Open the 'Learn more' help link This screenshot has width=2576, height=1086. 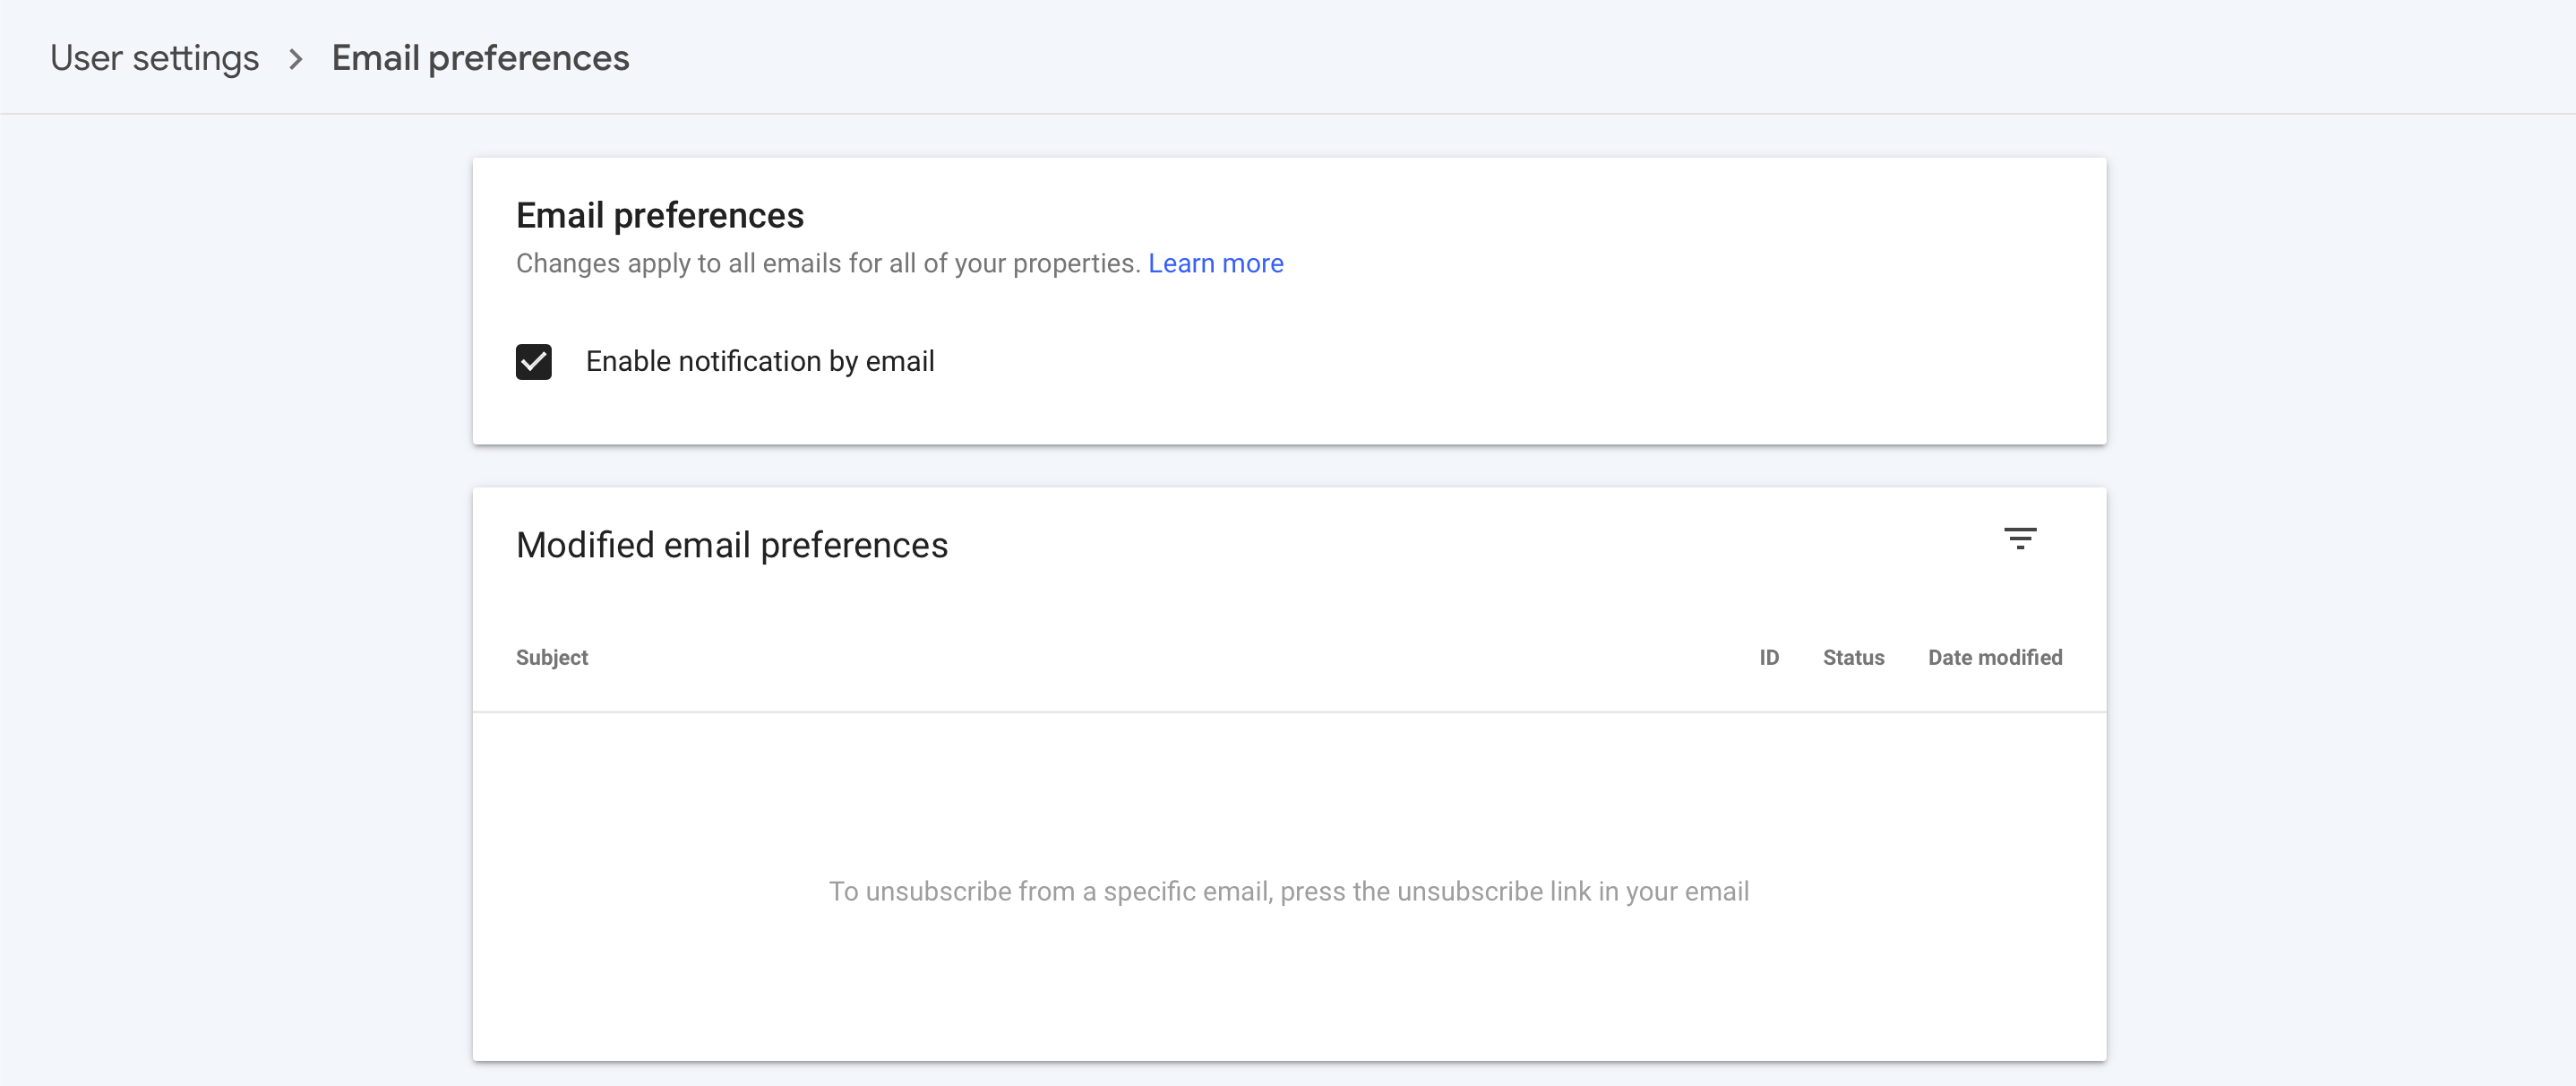coord(1216,263)
